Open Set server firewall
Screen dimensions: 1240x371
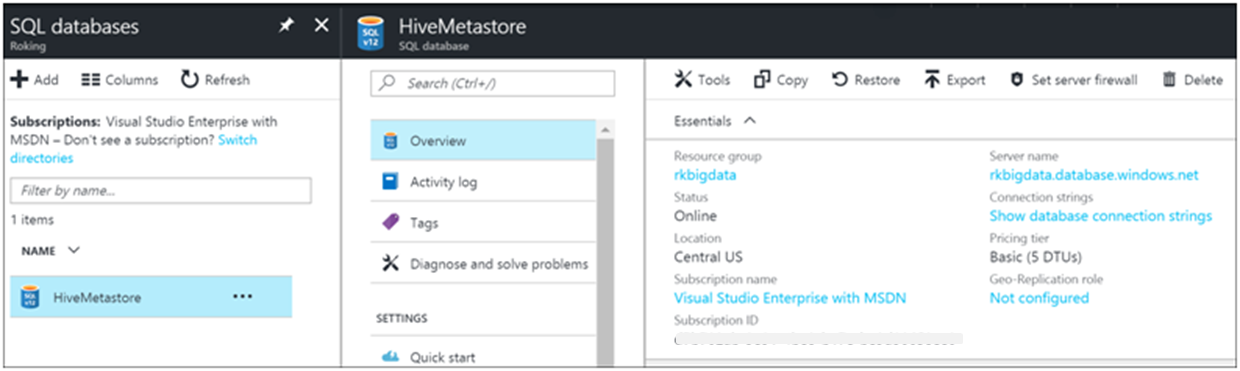tap(1073, 80)
